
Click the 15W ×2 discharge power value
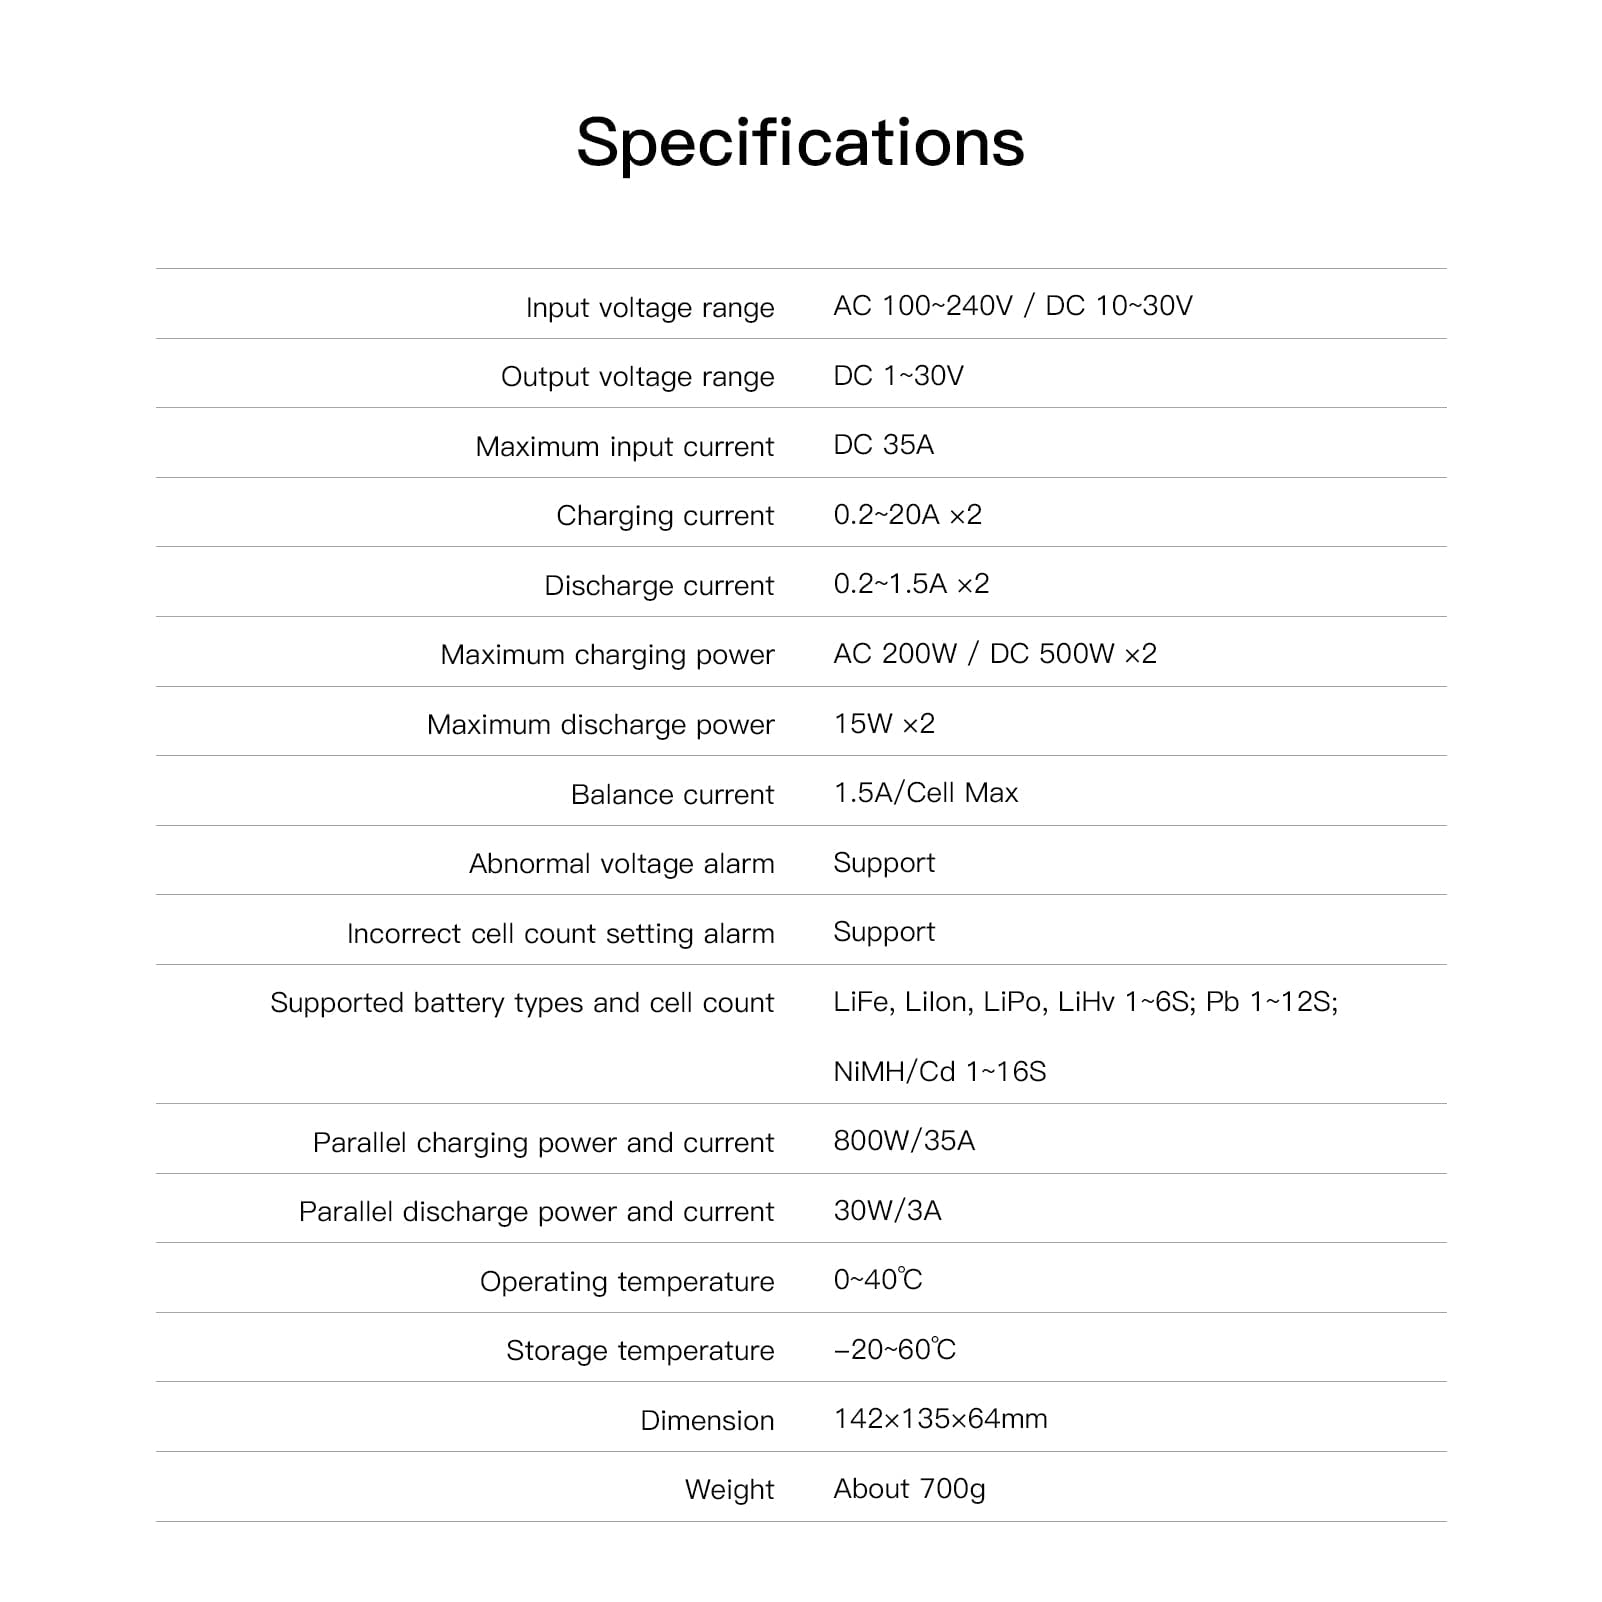(x=884, y=723)
